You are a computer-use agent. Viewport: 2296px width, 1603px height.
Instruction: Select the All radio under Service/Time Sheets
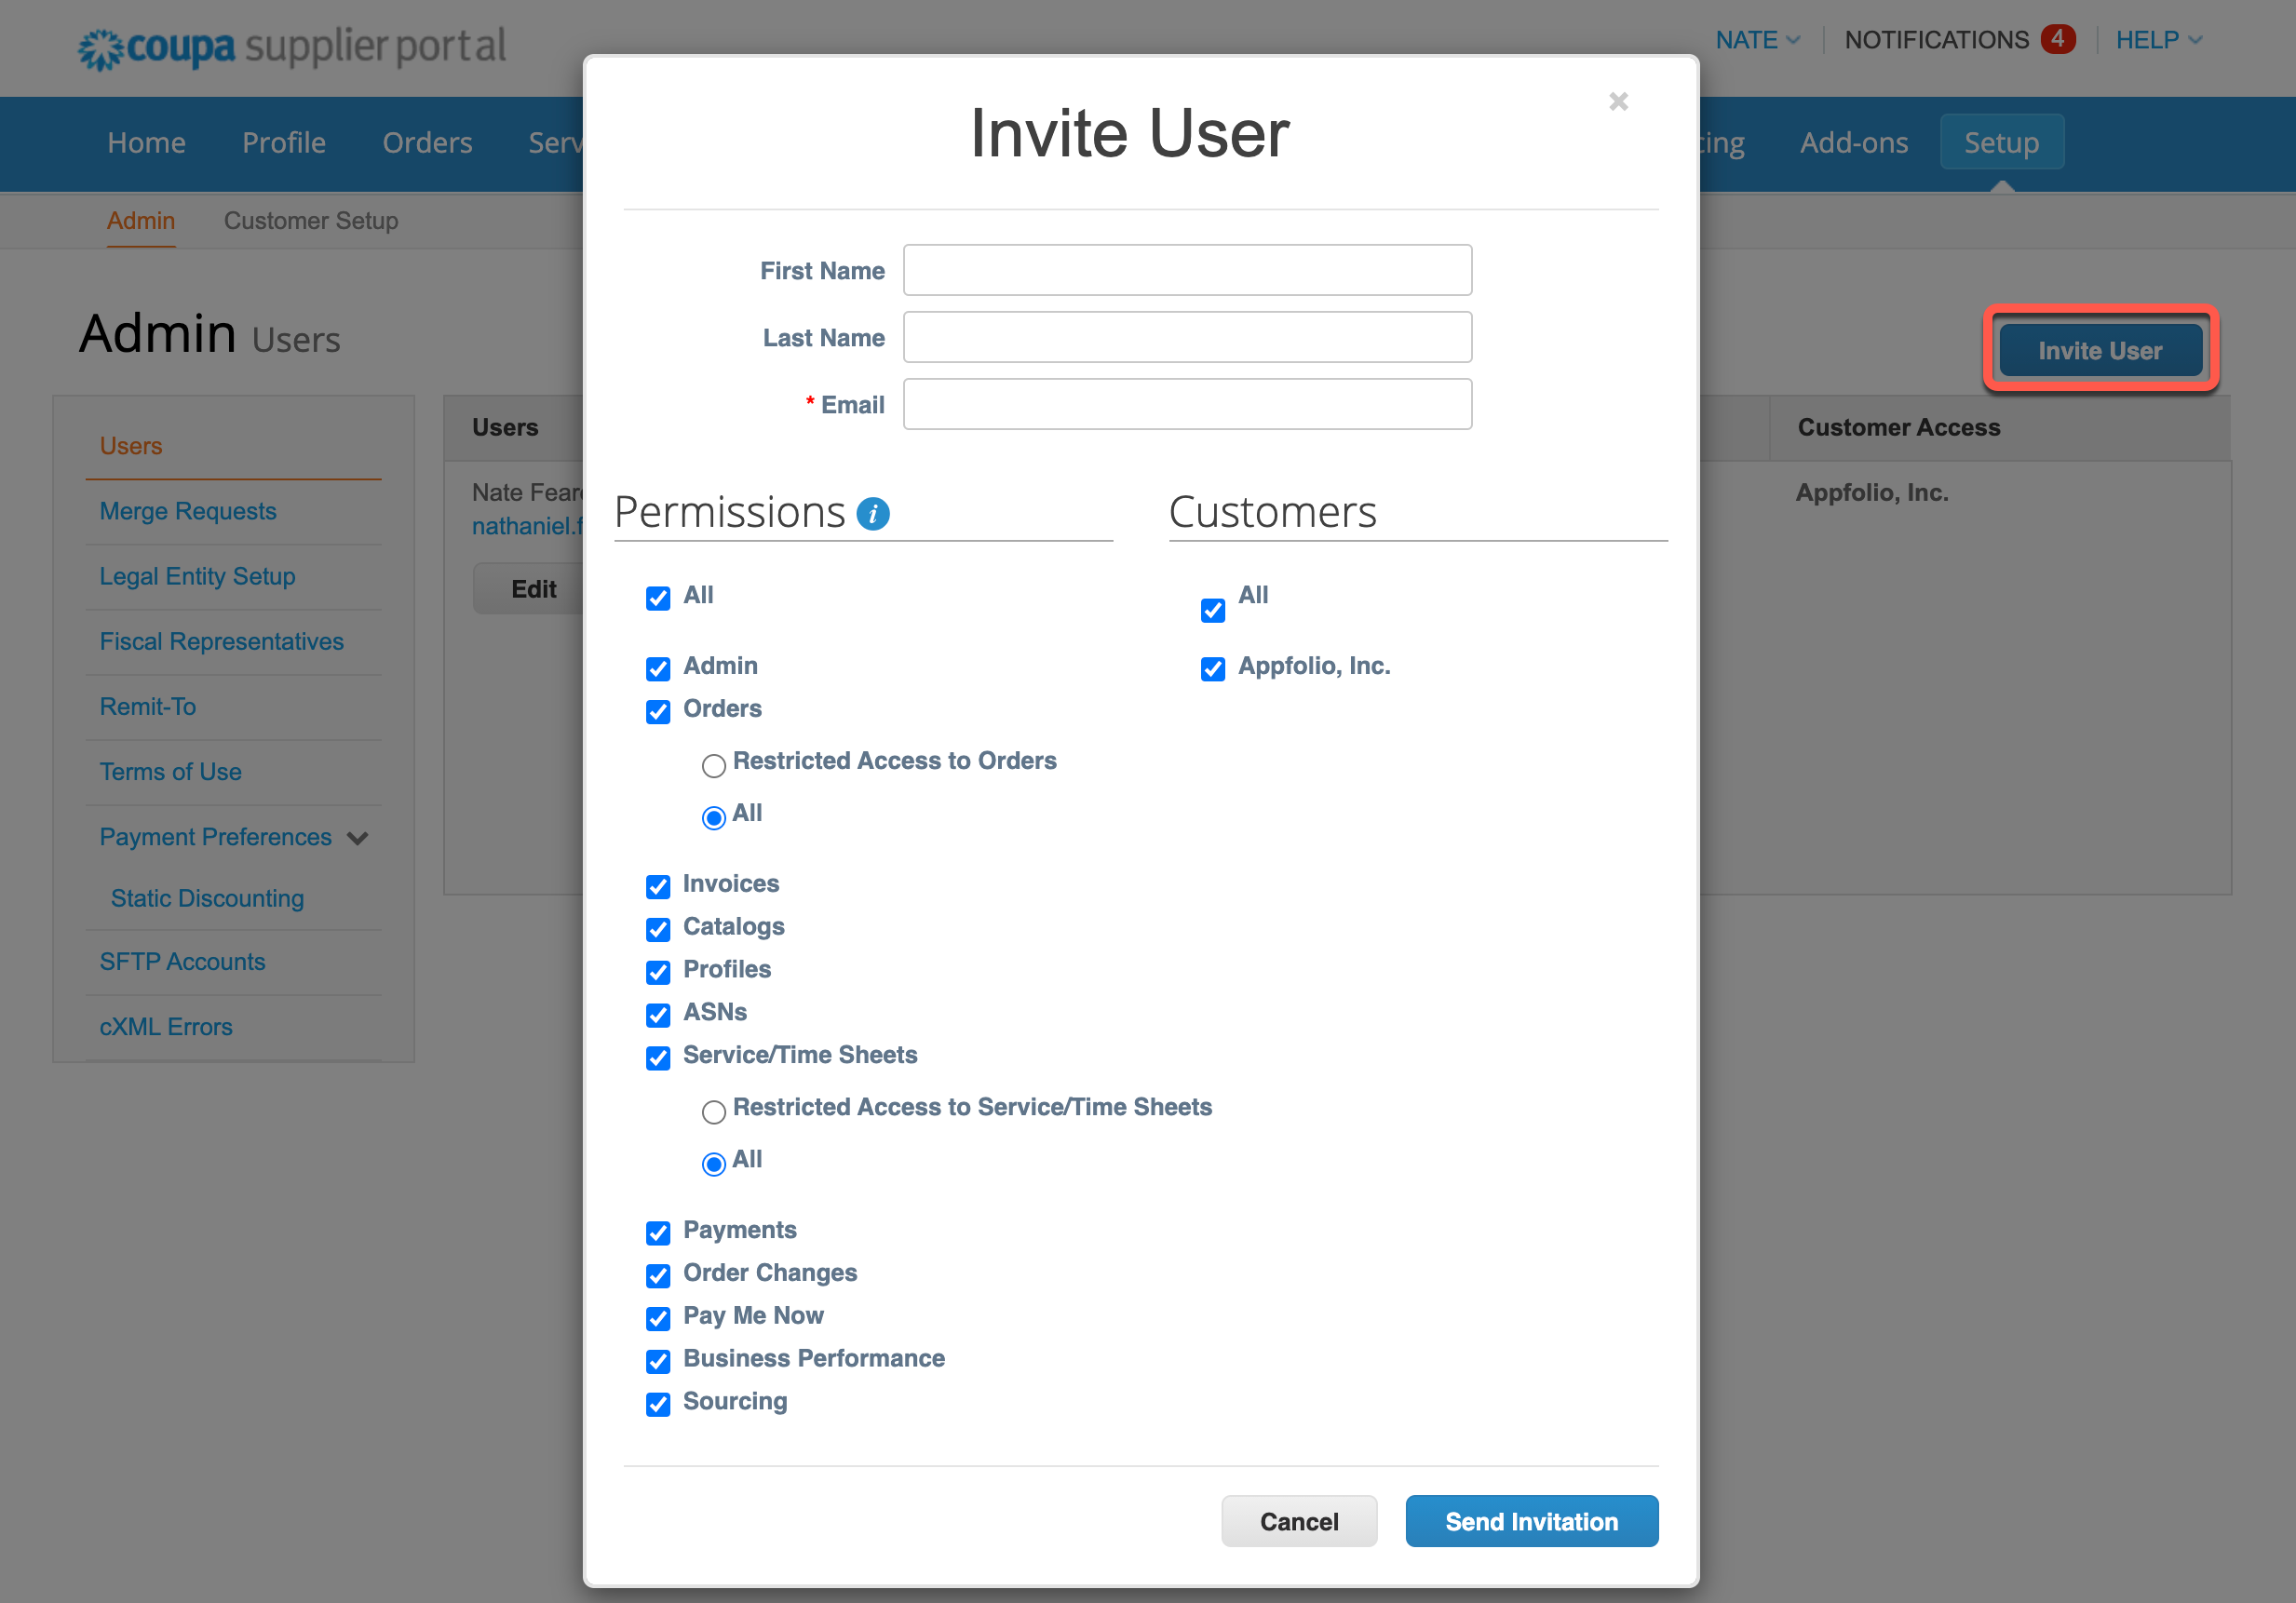tap(714, 1163)
